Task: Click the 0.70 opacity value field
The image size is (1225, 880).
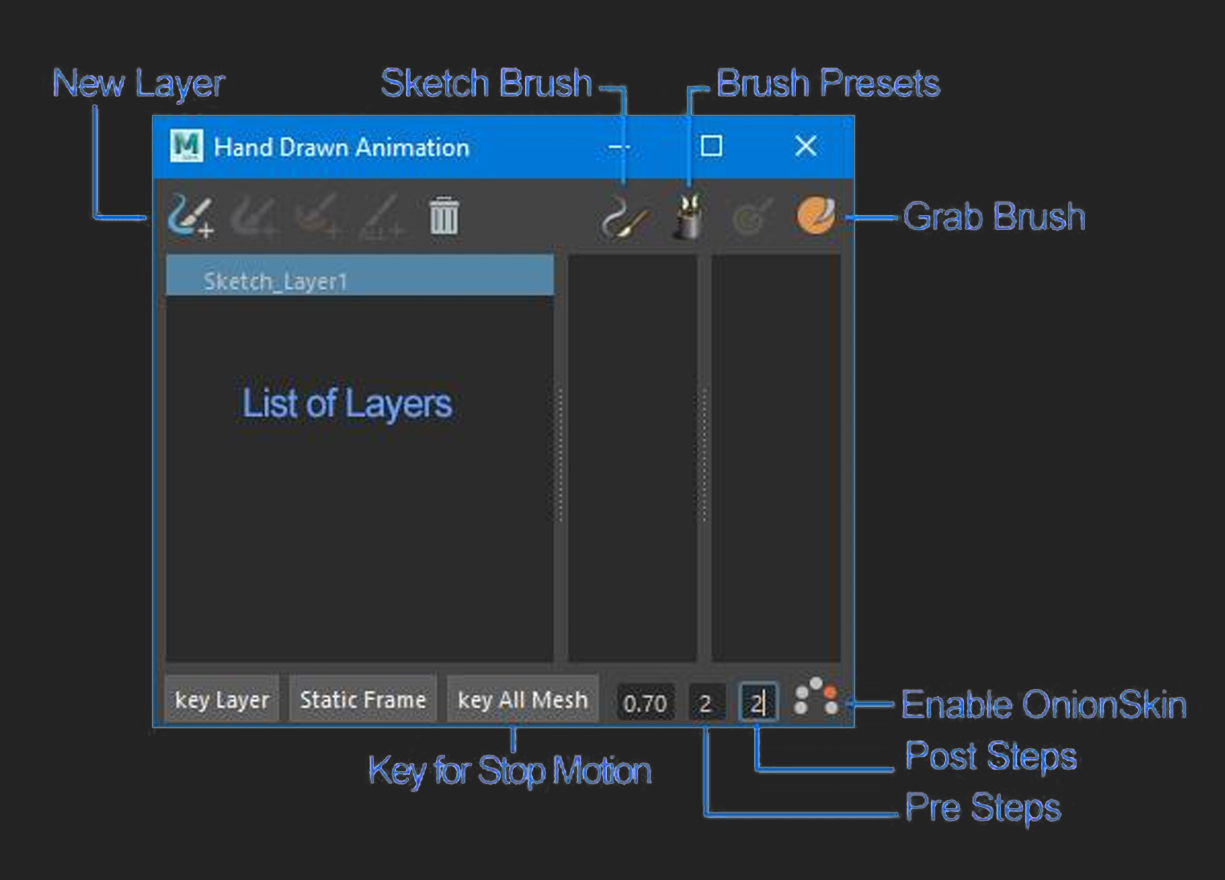Action: 644,703
